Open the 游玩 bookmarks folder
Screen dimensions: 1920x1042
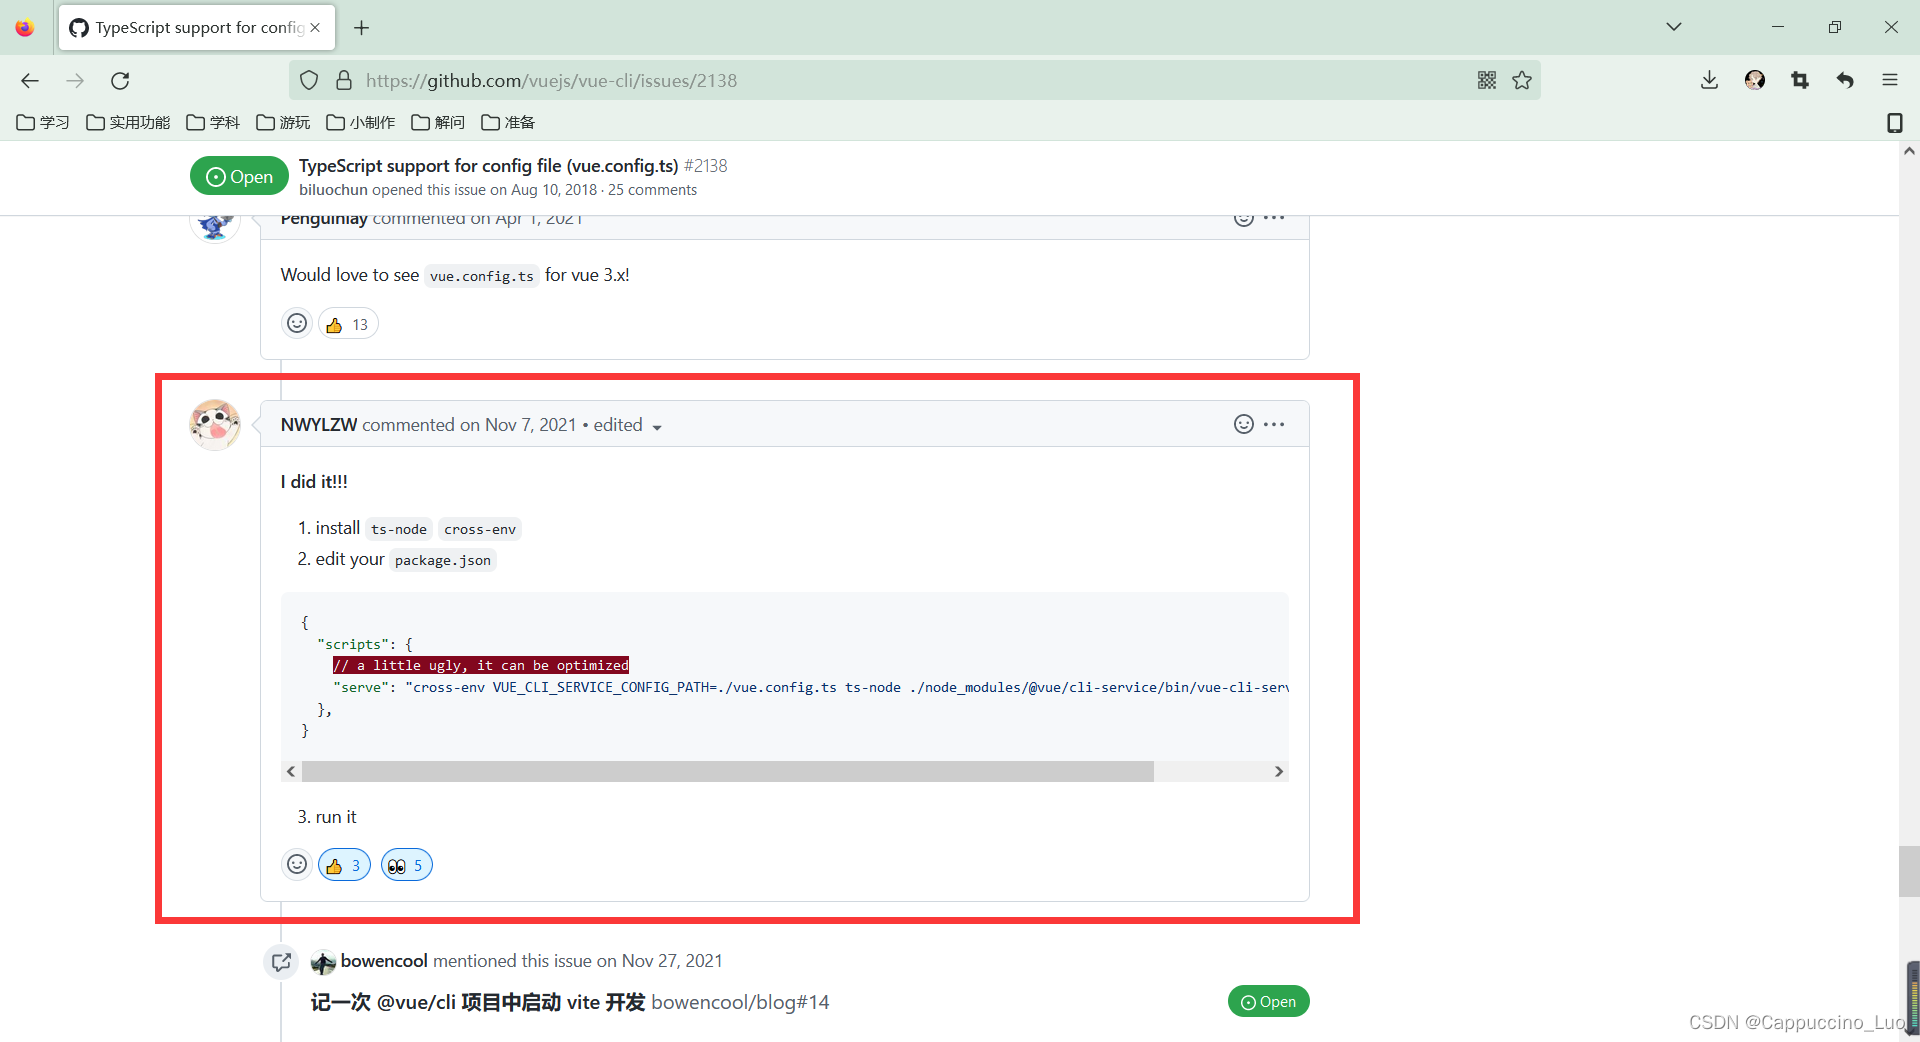[x=283, y=123]
